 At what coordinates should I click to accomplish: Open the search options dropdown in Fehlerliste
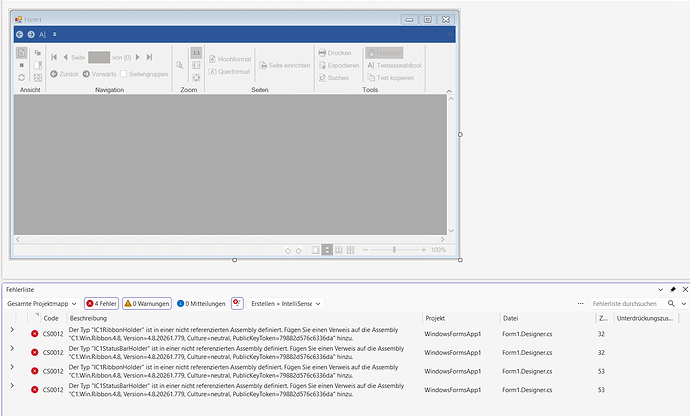684,304
